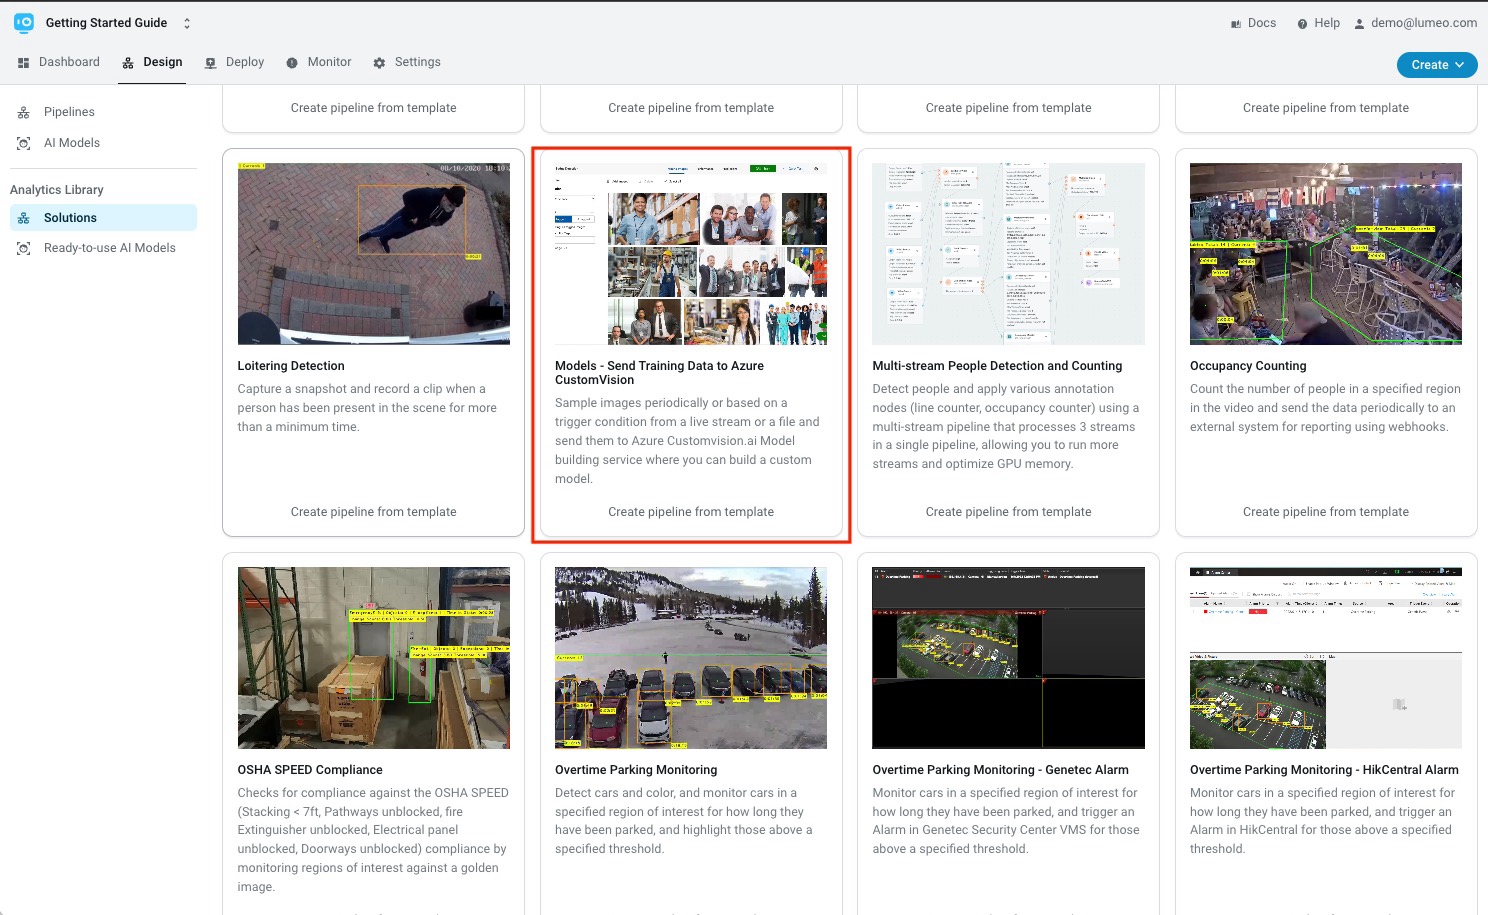Click Overtime Parking Monitoring - HikCentral Alarm title
Viewport: 1488px width, 915px height.
(x=1324, y=770)
